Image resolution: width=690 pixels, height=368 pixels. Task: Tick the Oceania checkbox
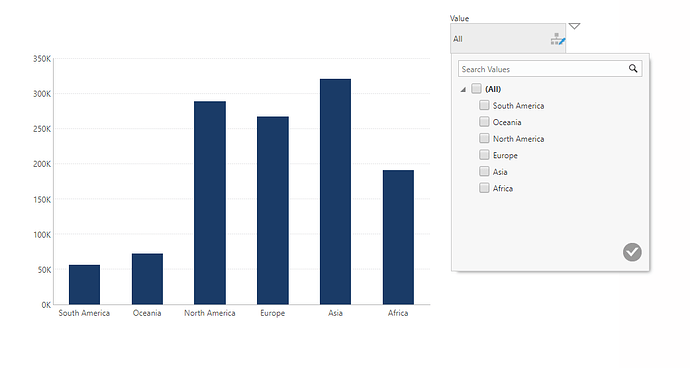[x=484, y=121]
